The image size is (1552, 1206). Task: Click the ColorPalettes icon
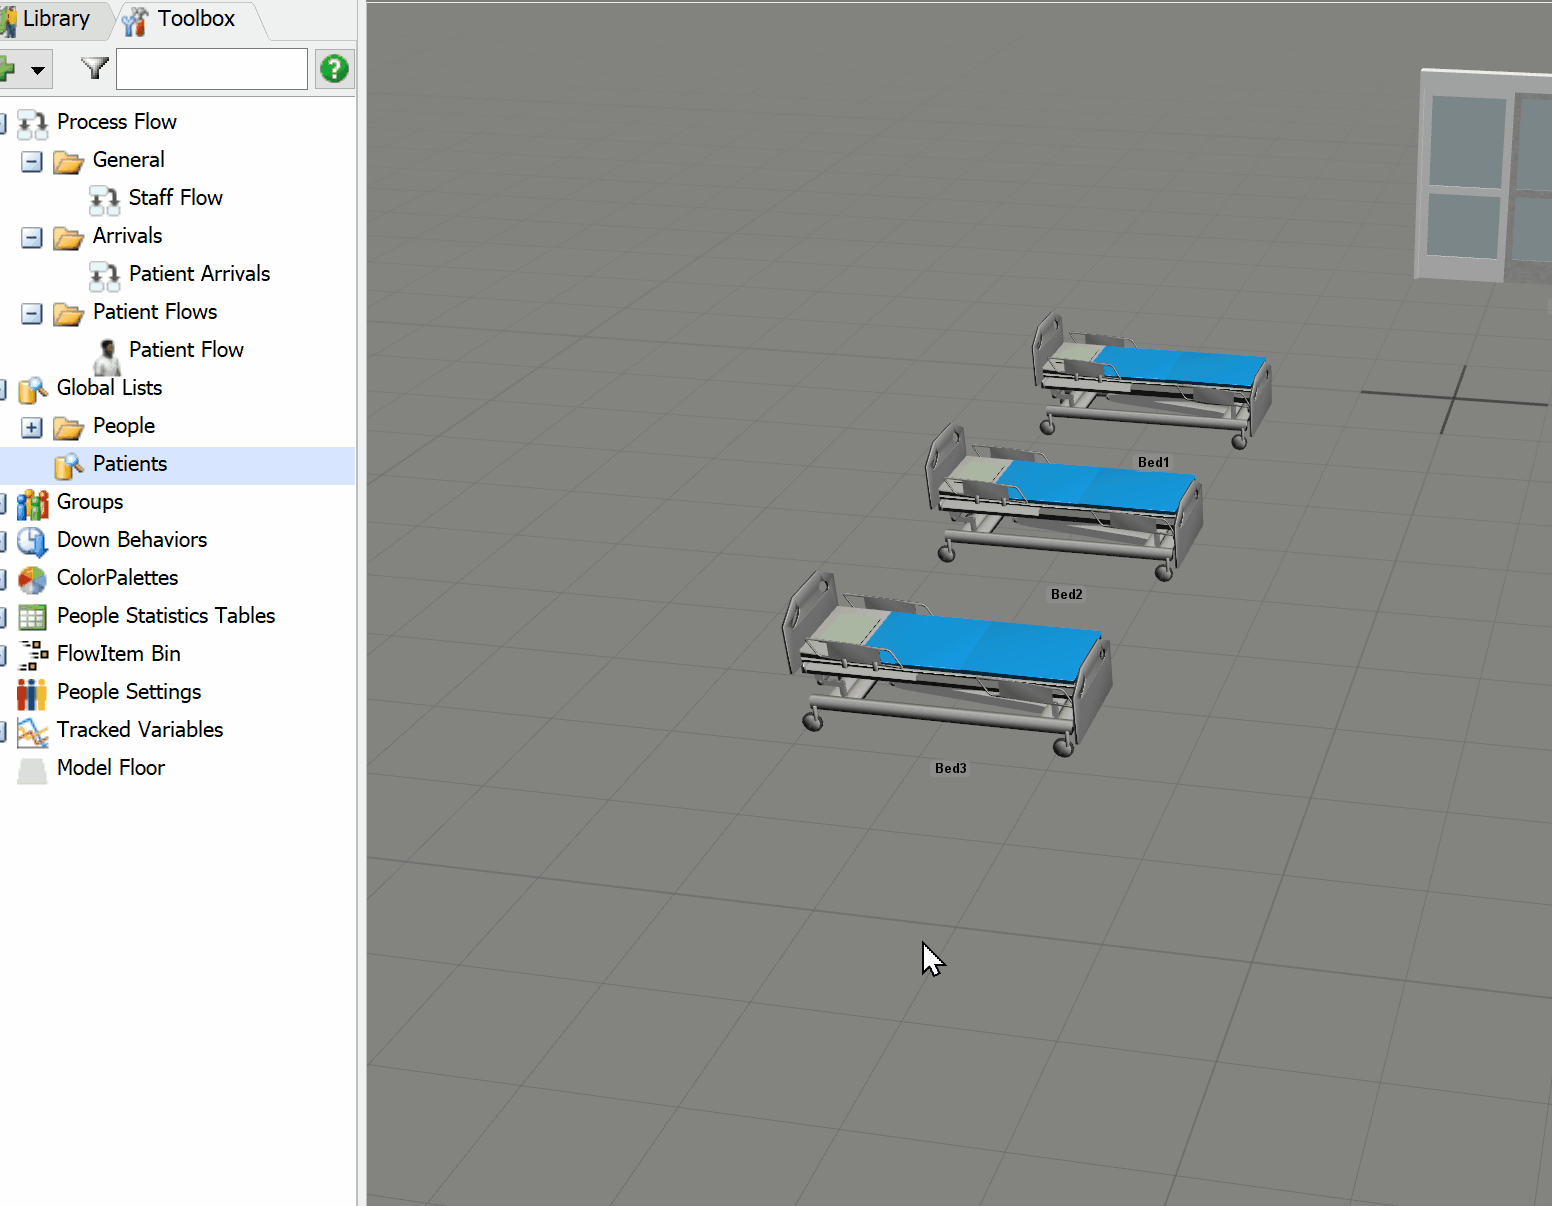click(x=31, y=580)
